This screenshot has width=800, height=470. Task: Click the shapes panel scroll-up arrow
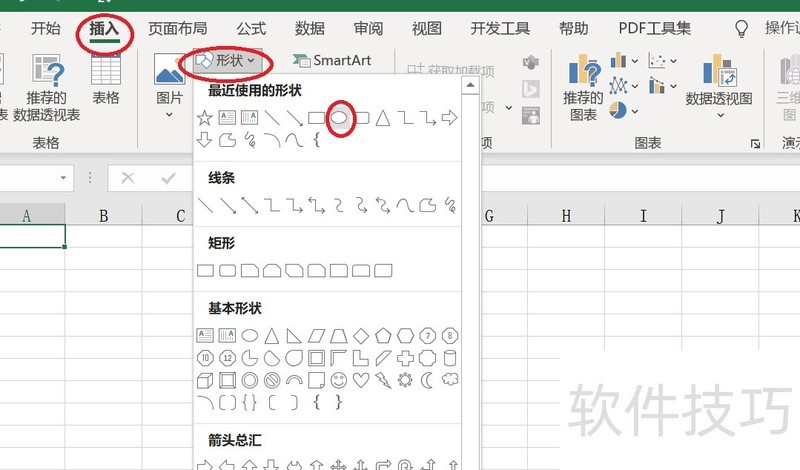470,85
